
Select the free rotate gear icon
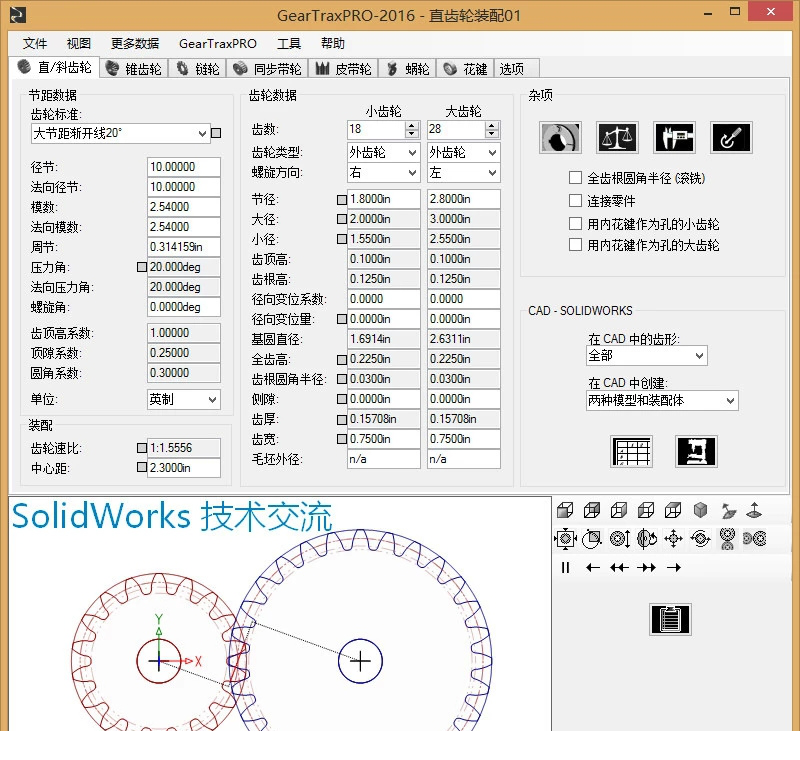(701, 539)
